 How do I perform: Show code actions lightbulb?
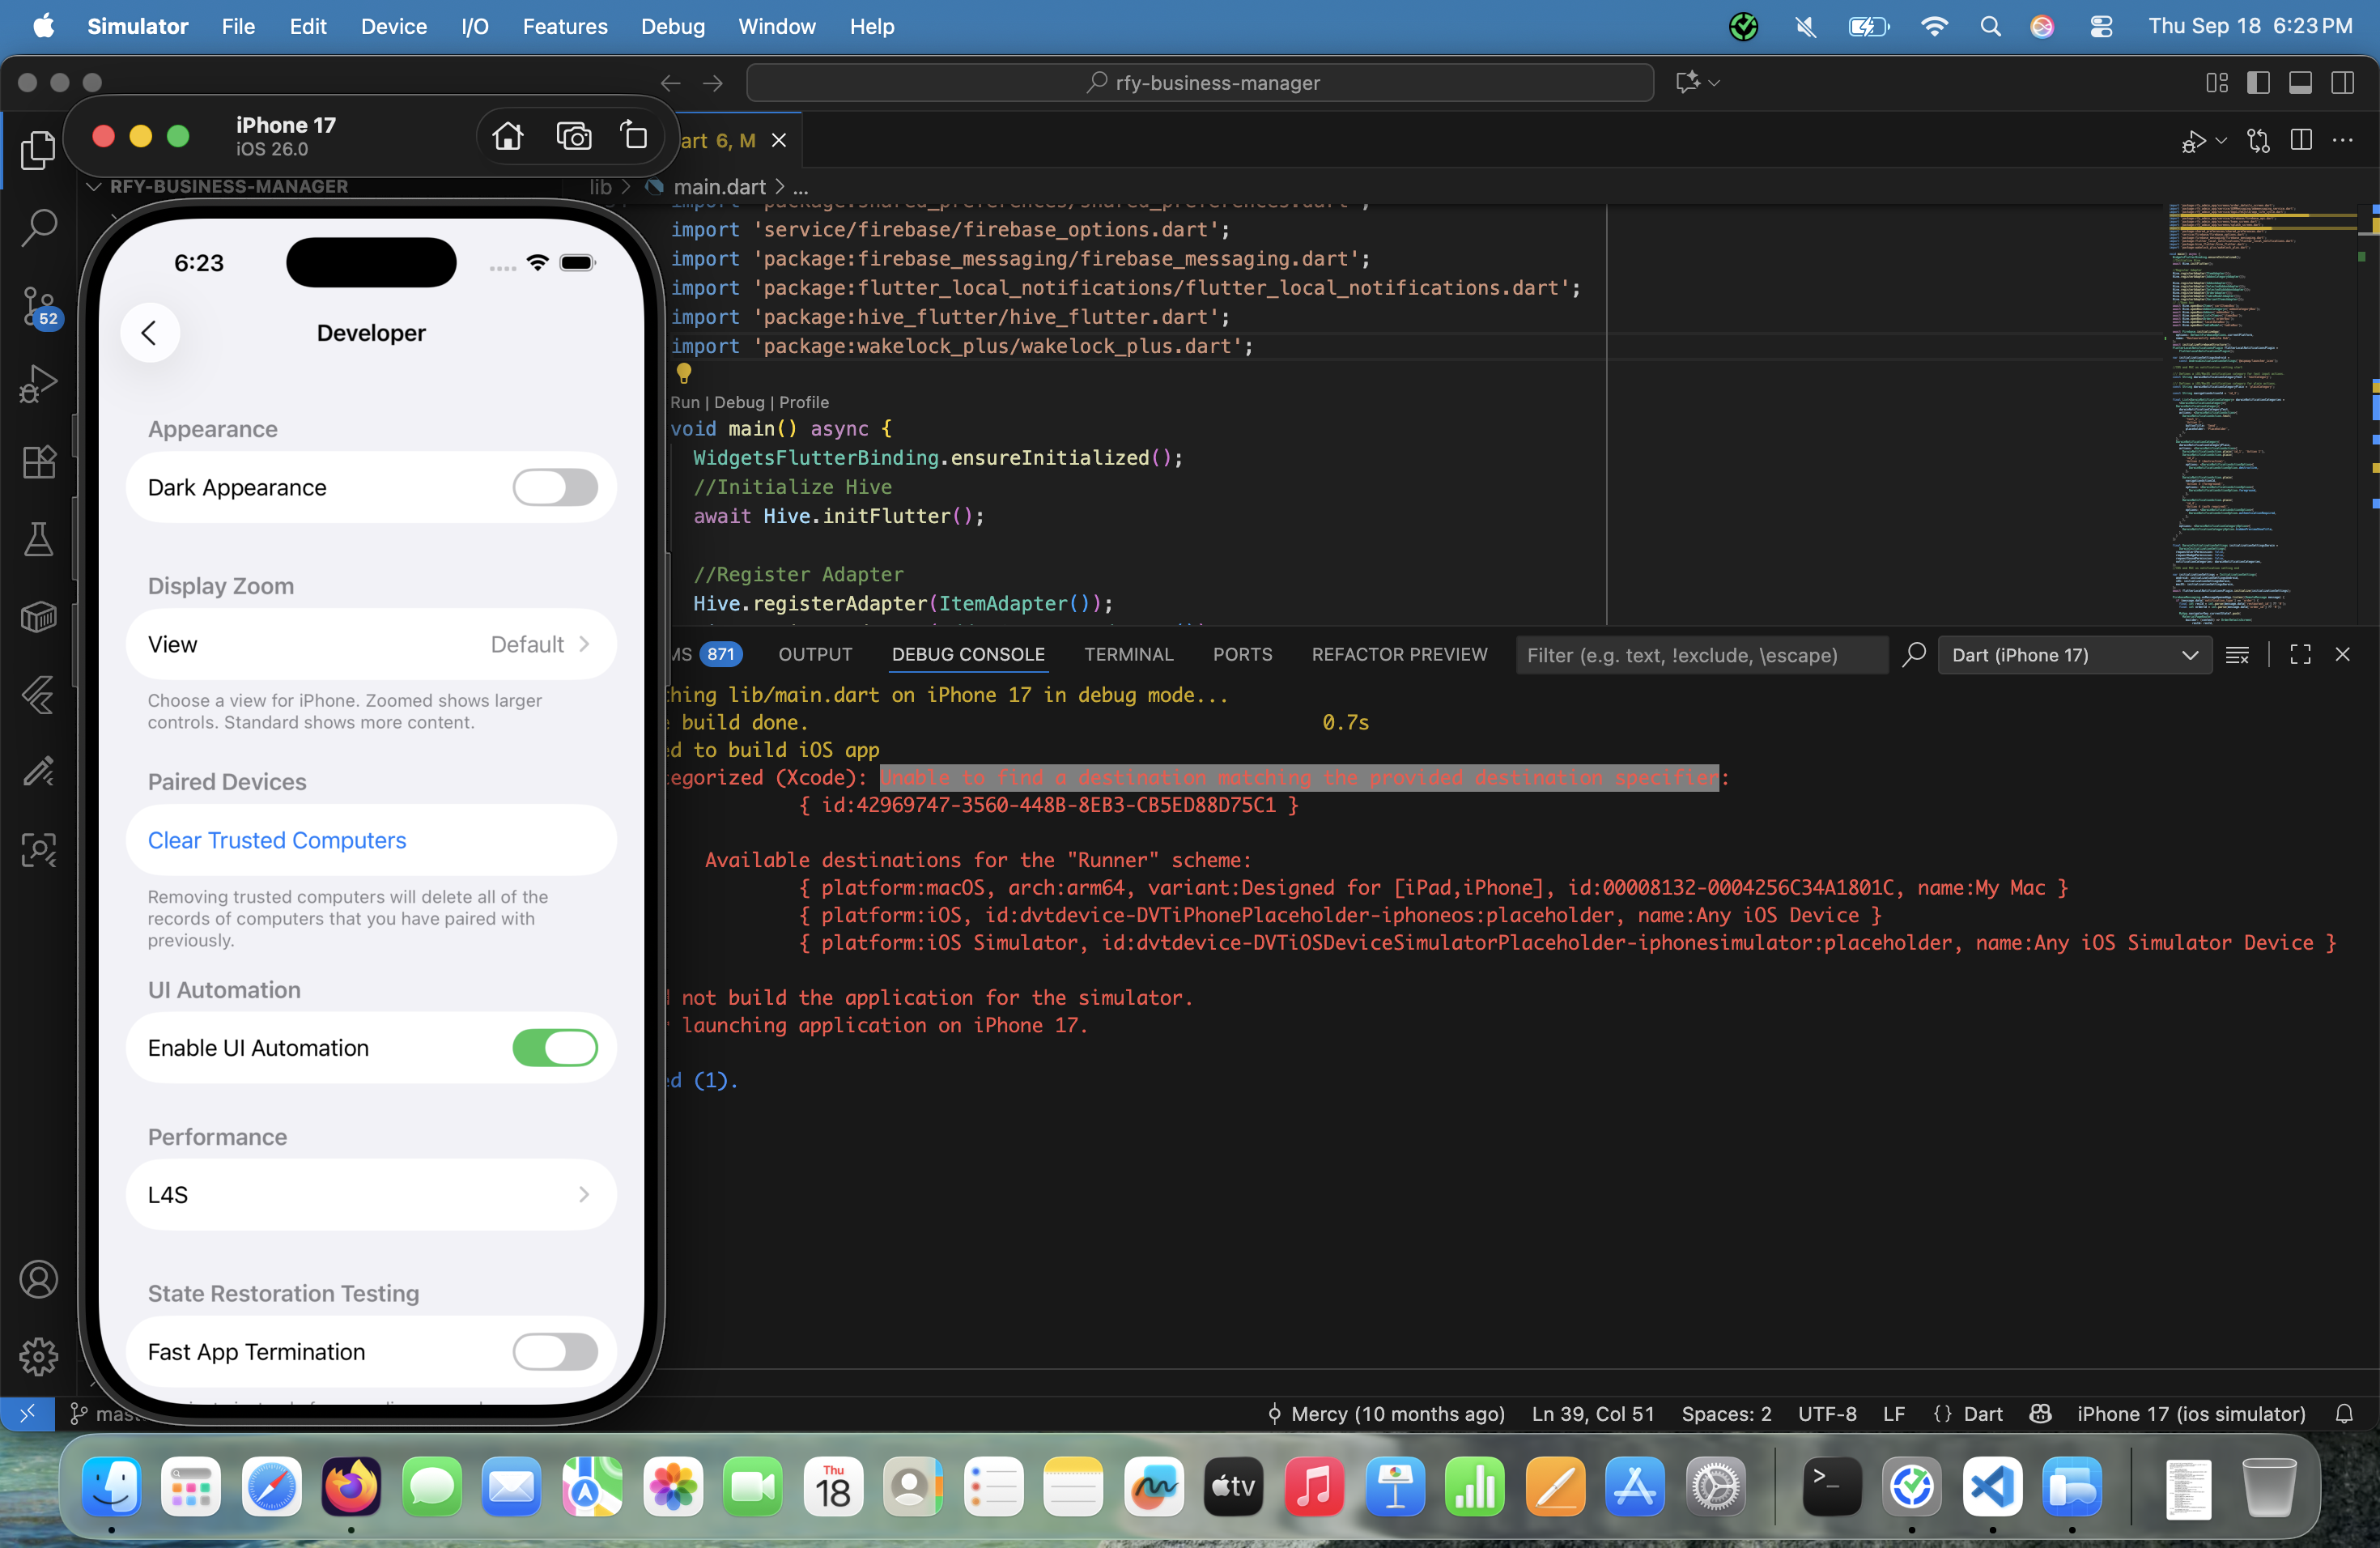tap(684, 374)
